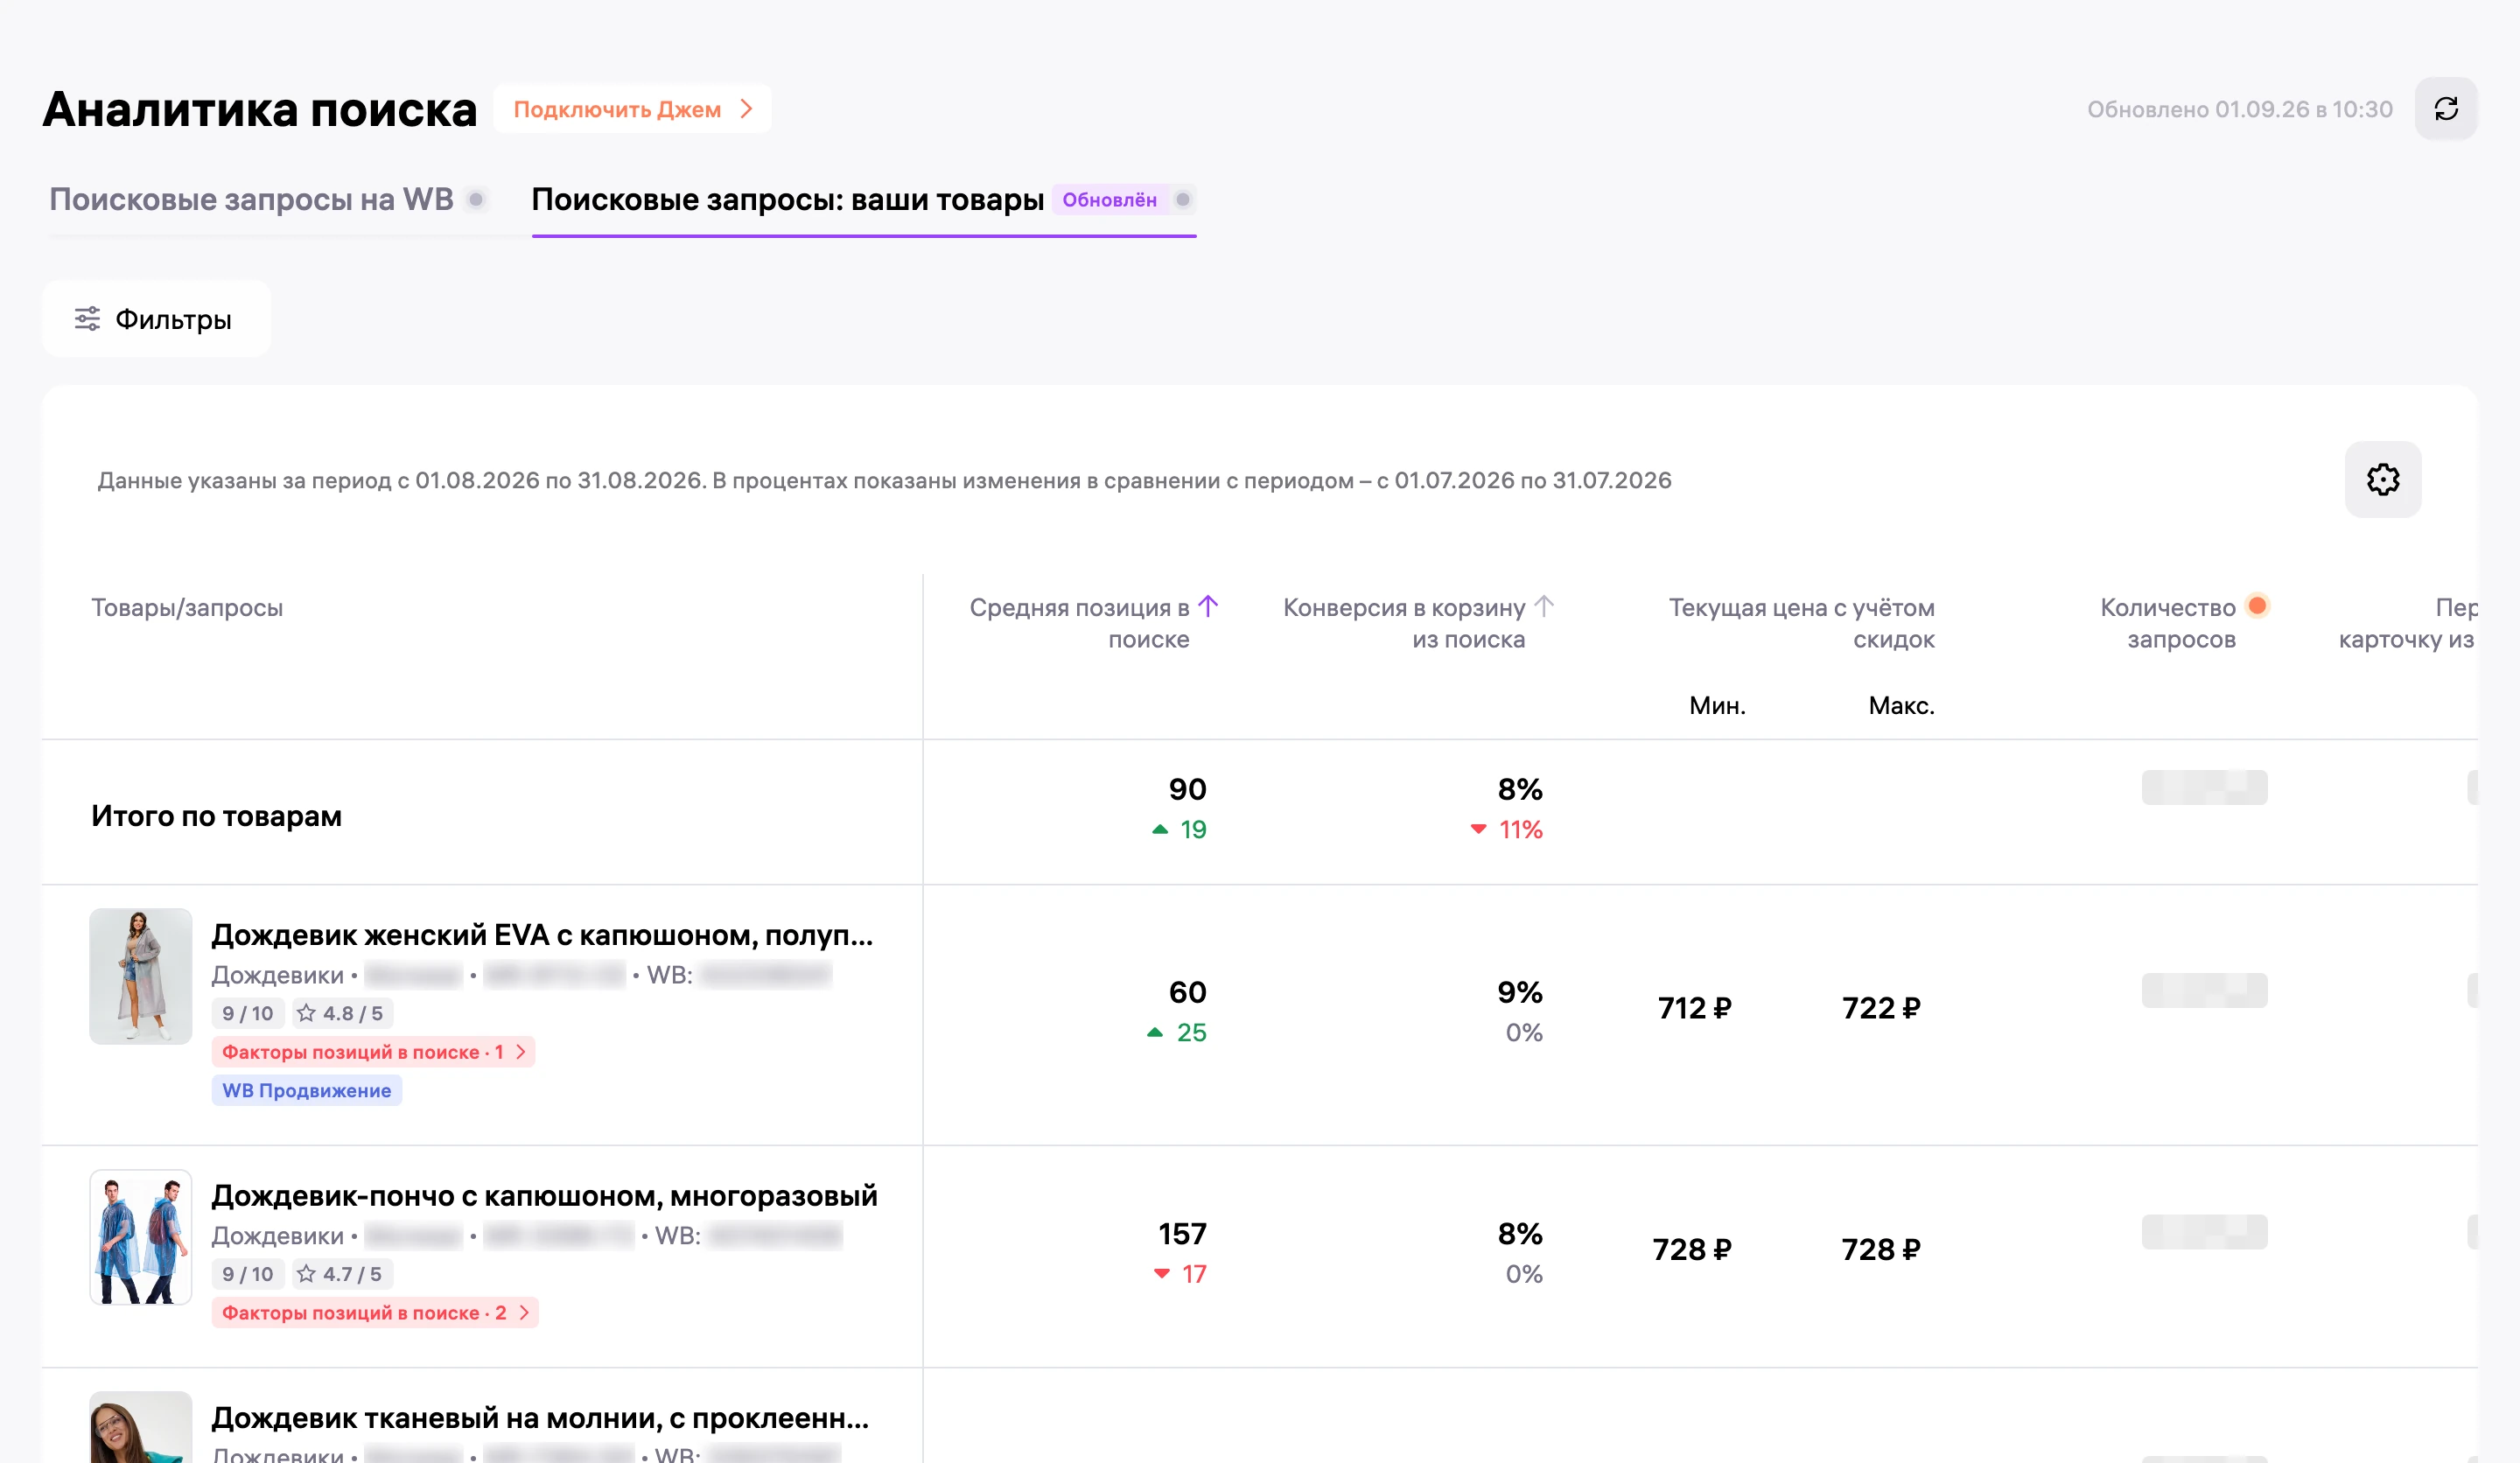
Task: Click the 4.7 / 5 star rating
Action: 340,1274
